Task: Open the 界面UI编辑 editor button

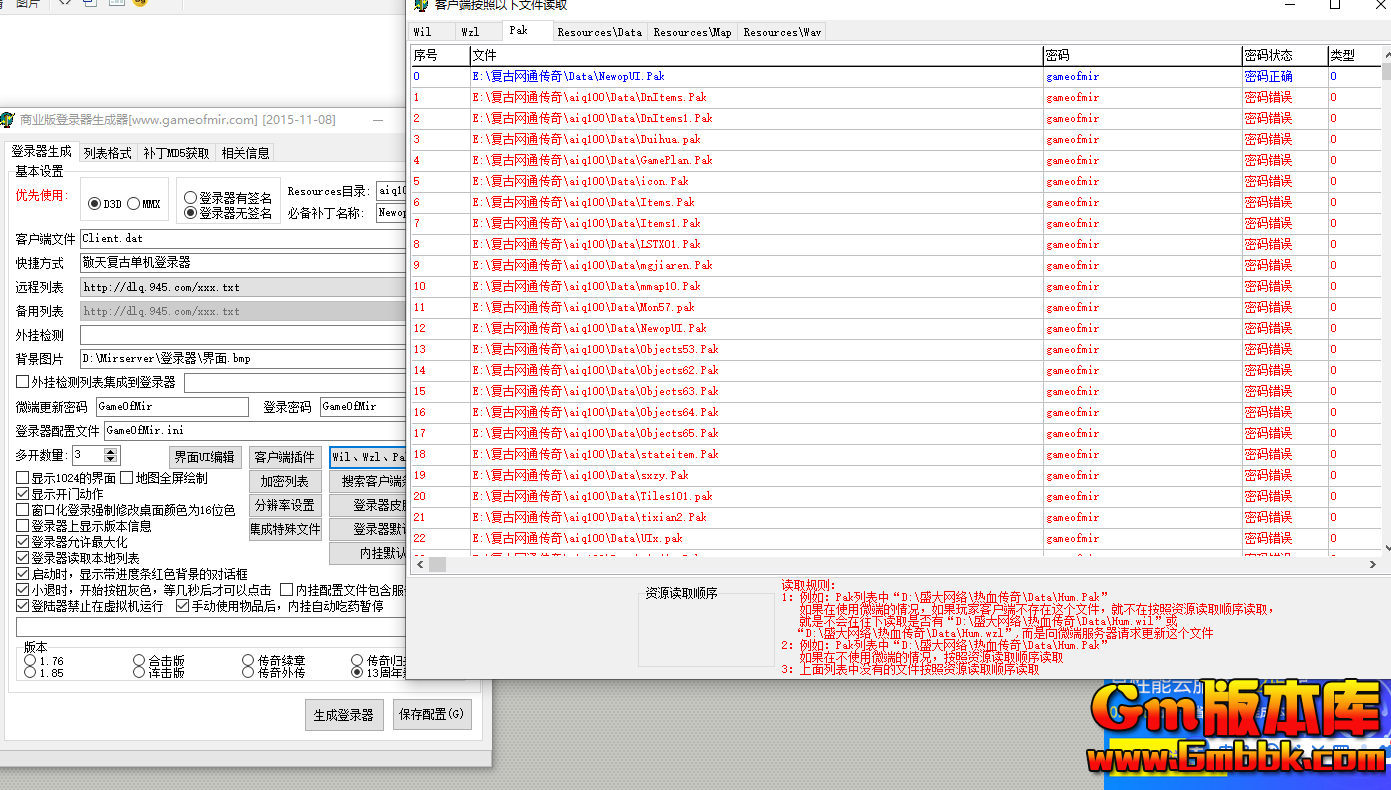Action: (x=205, y=457)
